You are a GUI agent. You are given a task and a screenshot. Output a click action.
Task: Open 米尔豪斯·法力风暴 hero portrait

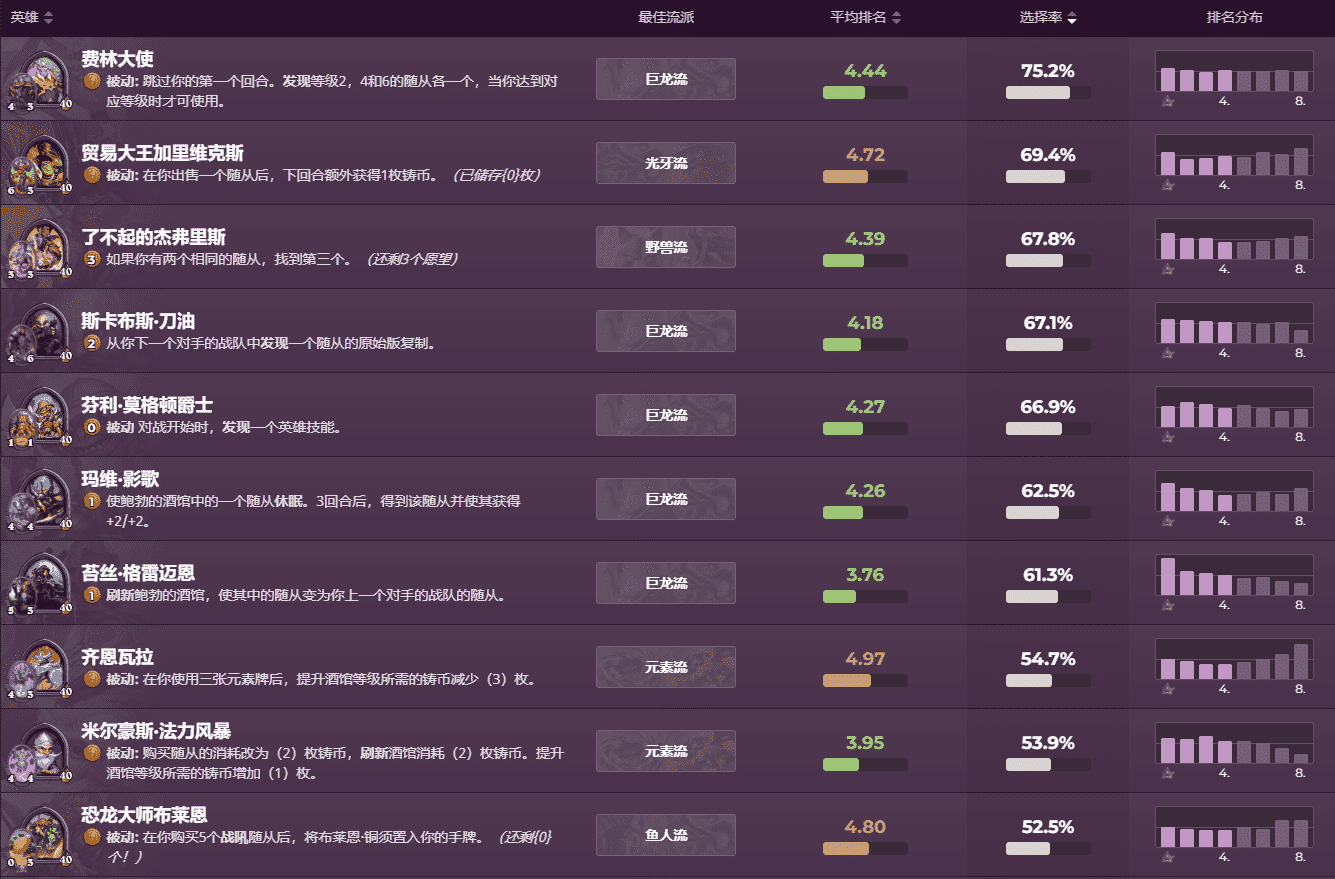(x=39, y=750)
